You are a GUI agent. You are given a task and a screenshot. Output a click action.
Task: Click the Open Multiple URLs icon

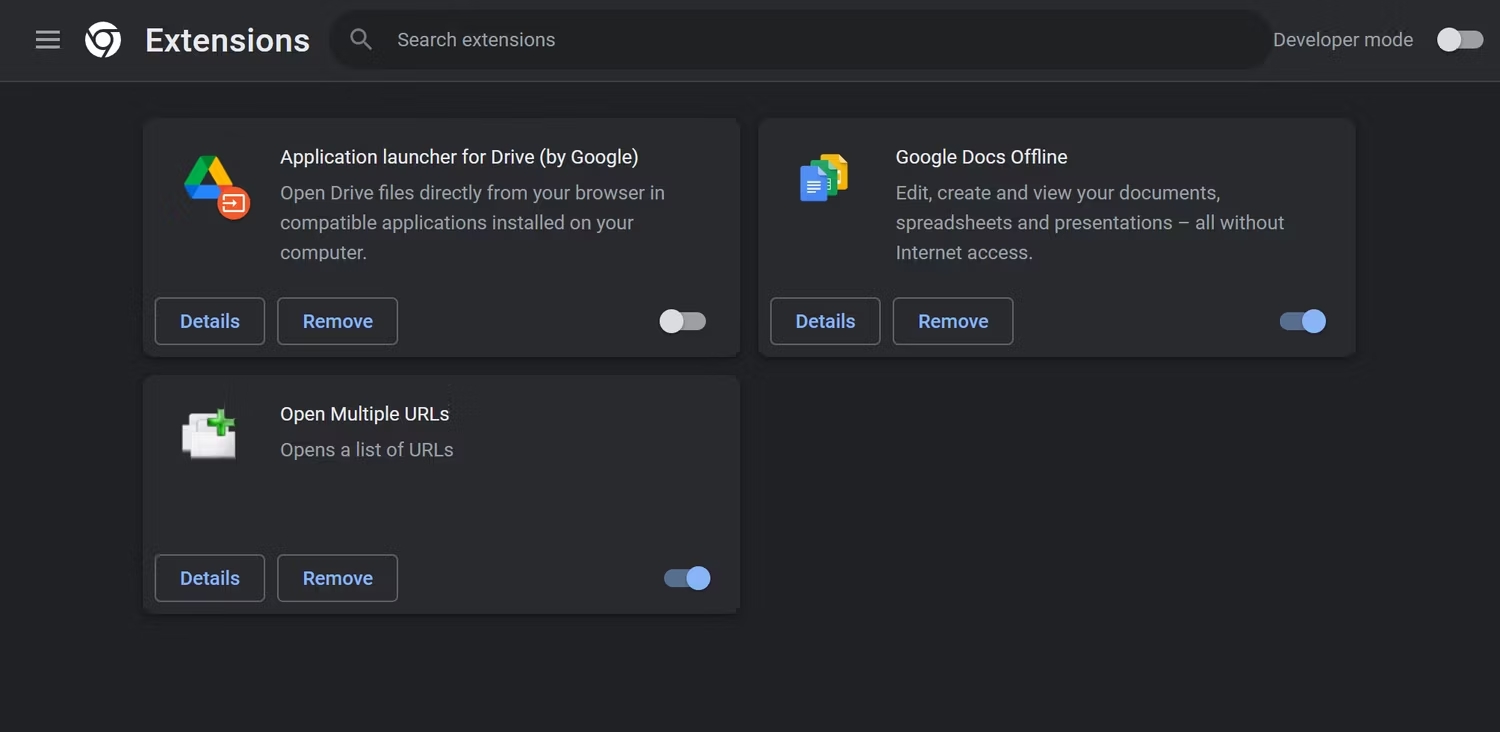[209, 435]
